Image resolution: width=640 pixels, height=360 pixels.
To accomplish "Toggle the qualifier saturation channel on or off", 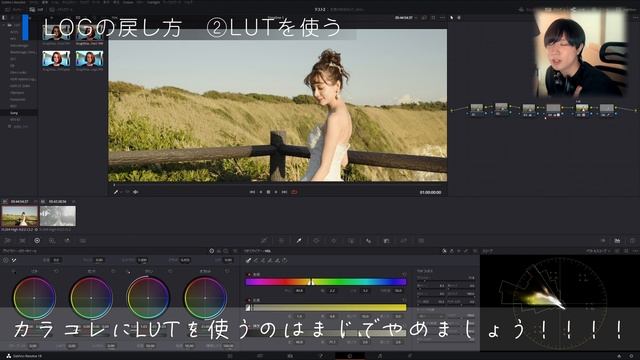I will point(249,300).
